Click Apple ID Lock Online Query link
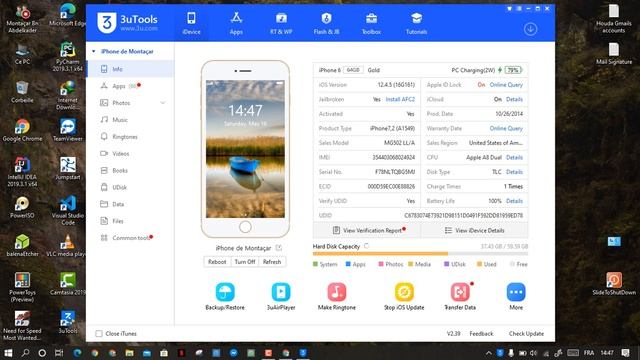 506,85
